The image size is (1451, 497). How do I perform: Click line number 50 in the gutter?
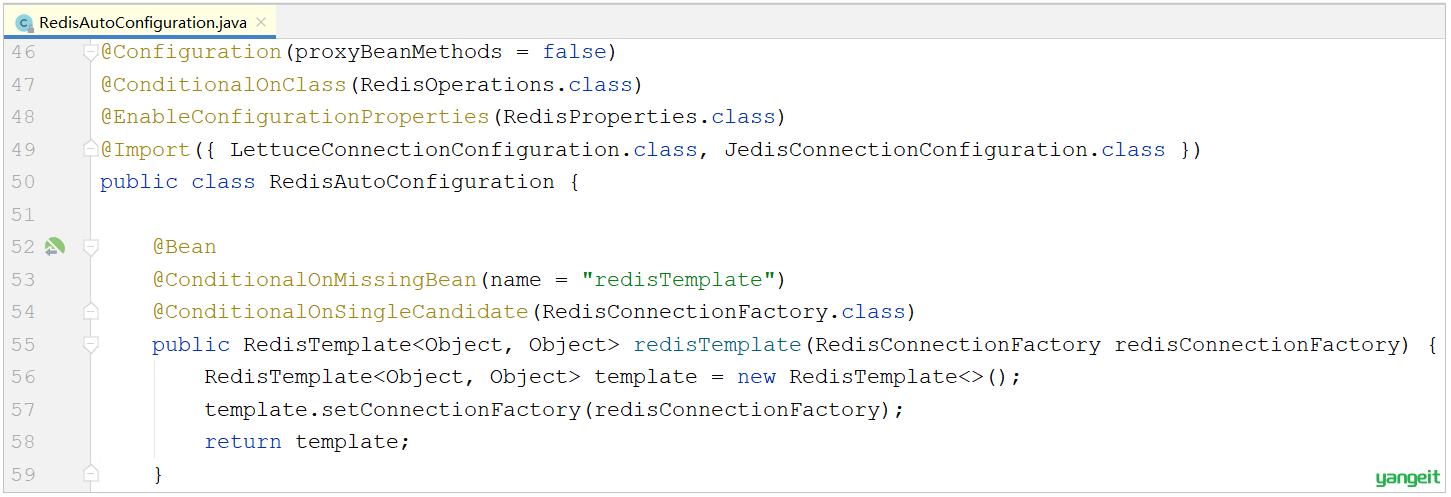23,182
